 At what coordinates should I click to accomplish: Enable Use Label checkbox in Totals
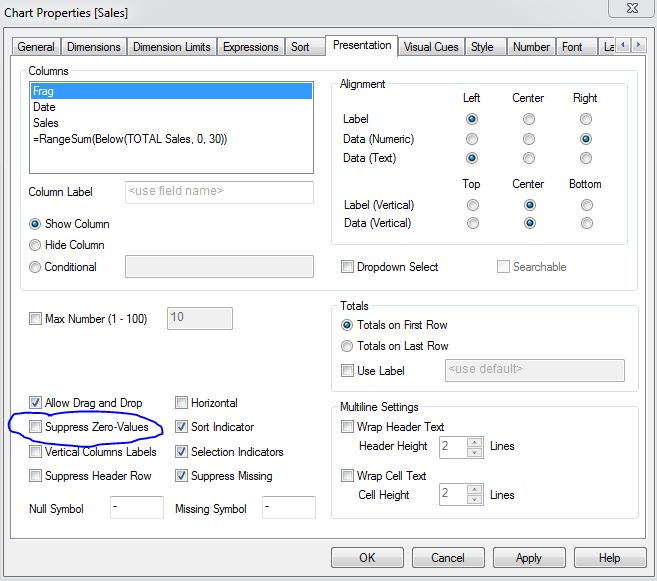click(347, 371)
